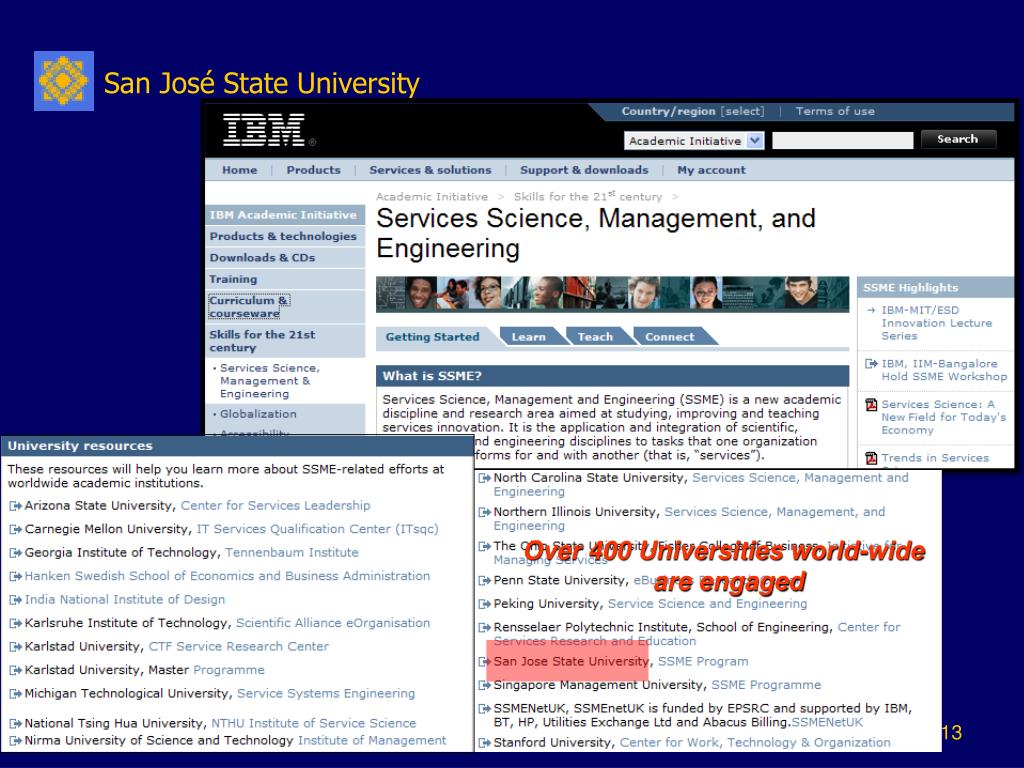Viewport: 1024px width, 768px height.
Task: Click link icon beside Rensselaer Polytechnic Institute
Action: tap(484, 628)
